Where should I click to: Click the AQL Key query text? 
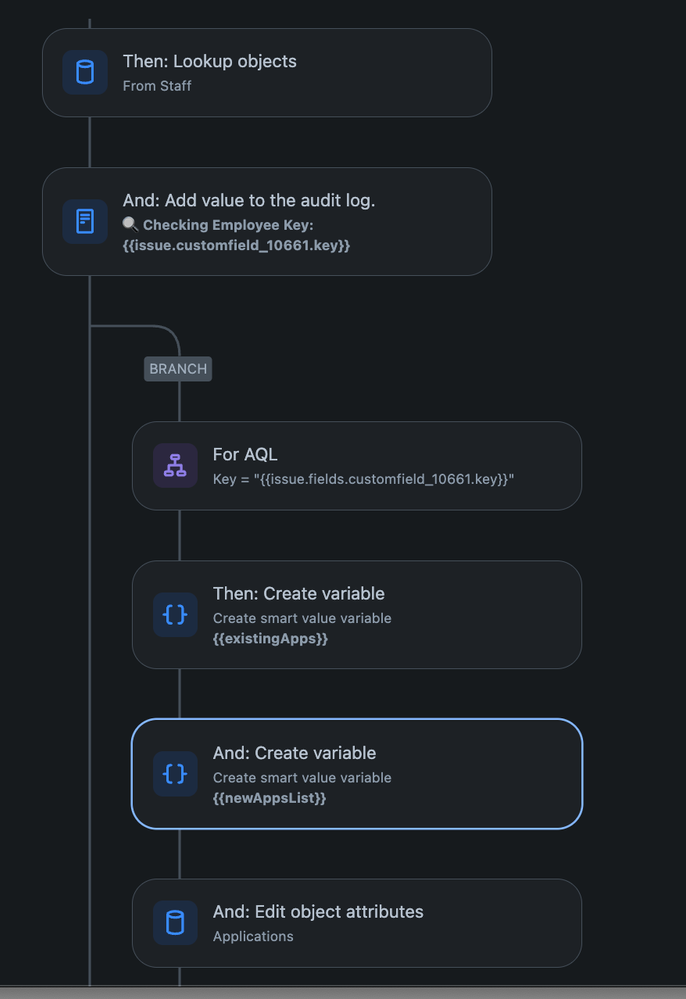point(363,479)
